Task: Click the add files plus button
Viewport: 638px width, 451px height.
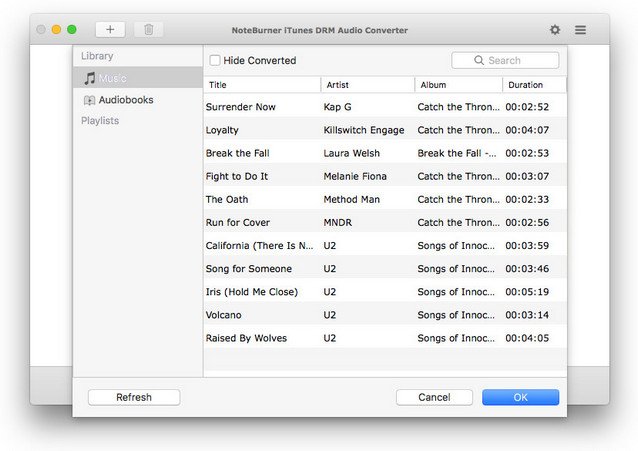Action: (110, 30)
